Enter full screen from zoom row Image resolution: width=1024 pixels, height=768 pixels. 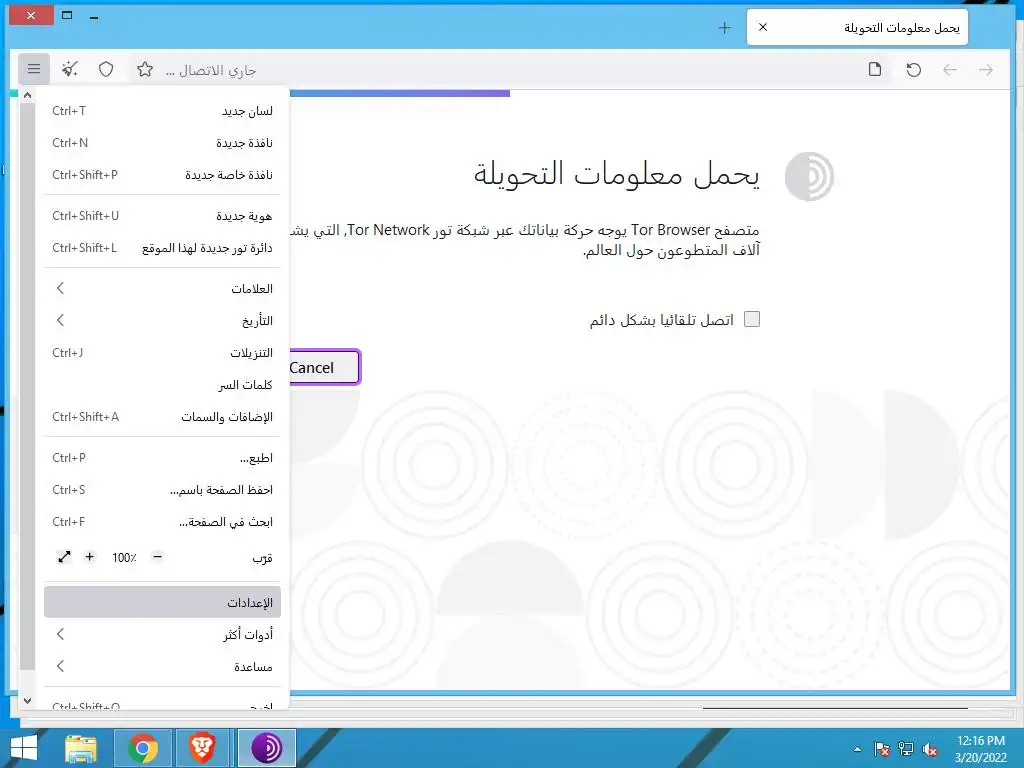coord(64,557)
